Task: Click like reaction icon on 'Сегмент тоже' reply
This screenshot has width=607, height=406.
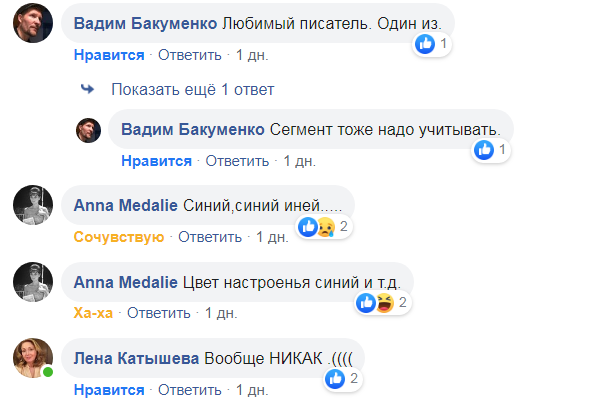Action: (x=484, y=150)
